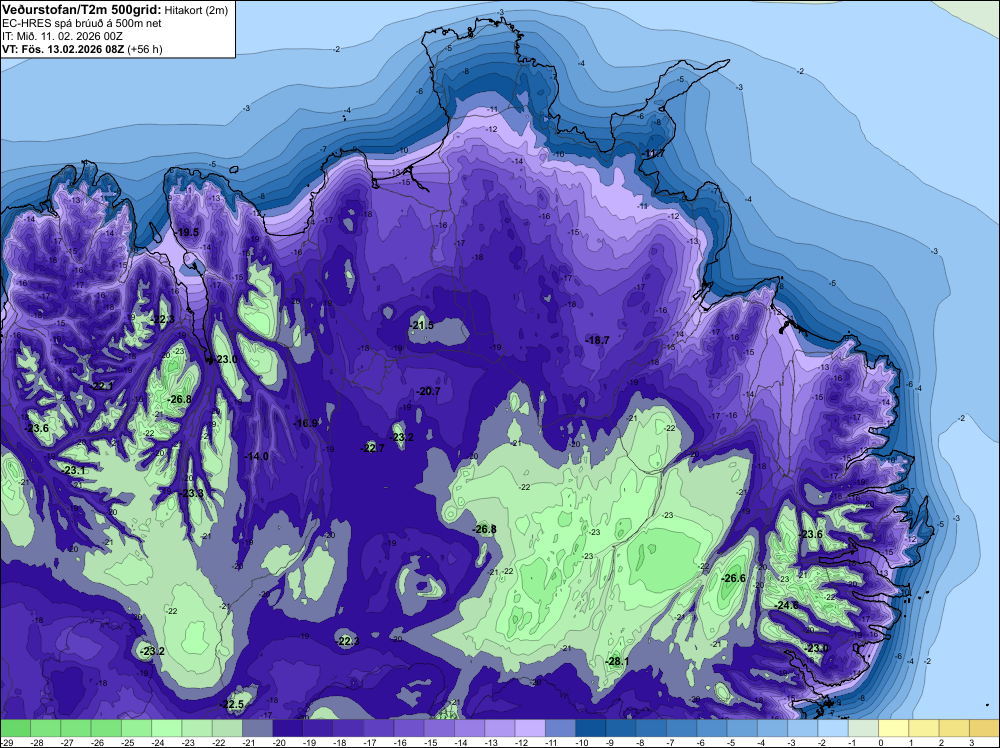Viewport: 1000px width, 748px height.
Task: Click the -26.6 temperature value on the map
Action: (733, 578)
